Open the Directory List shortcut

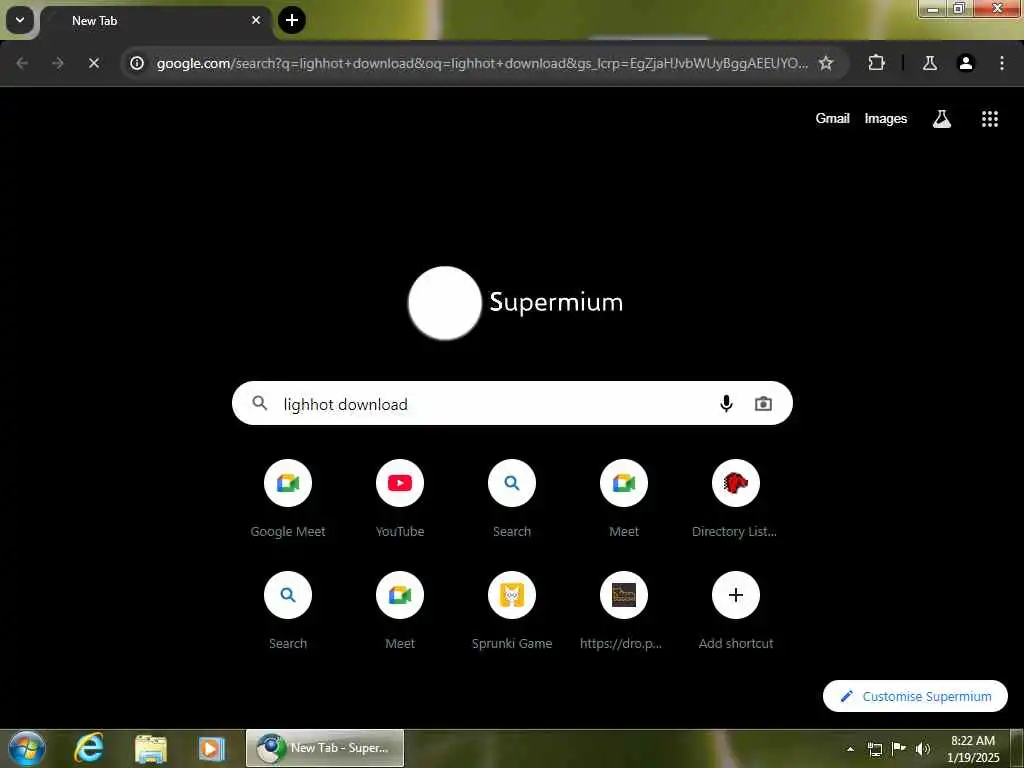tap(735, 498)
